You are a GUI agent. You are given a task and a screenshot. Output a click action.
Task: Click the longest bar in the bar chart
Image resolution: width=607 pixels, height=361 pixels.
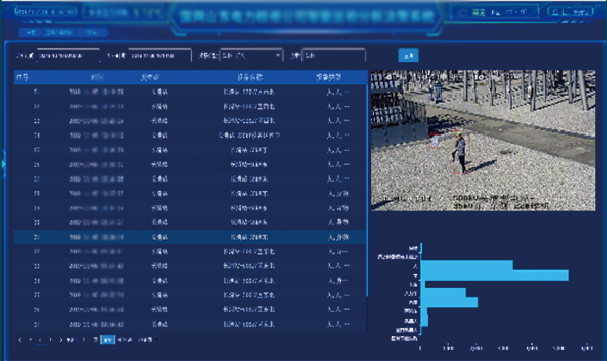click(495, 275)
